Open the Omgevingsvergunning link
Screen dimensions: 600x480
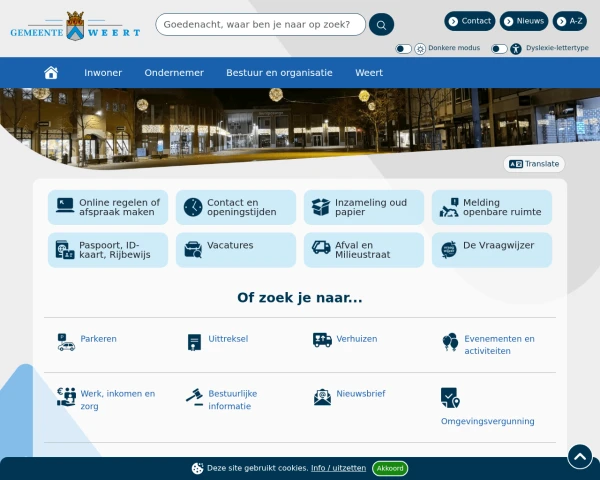488,421
